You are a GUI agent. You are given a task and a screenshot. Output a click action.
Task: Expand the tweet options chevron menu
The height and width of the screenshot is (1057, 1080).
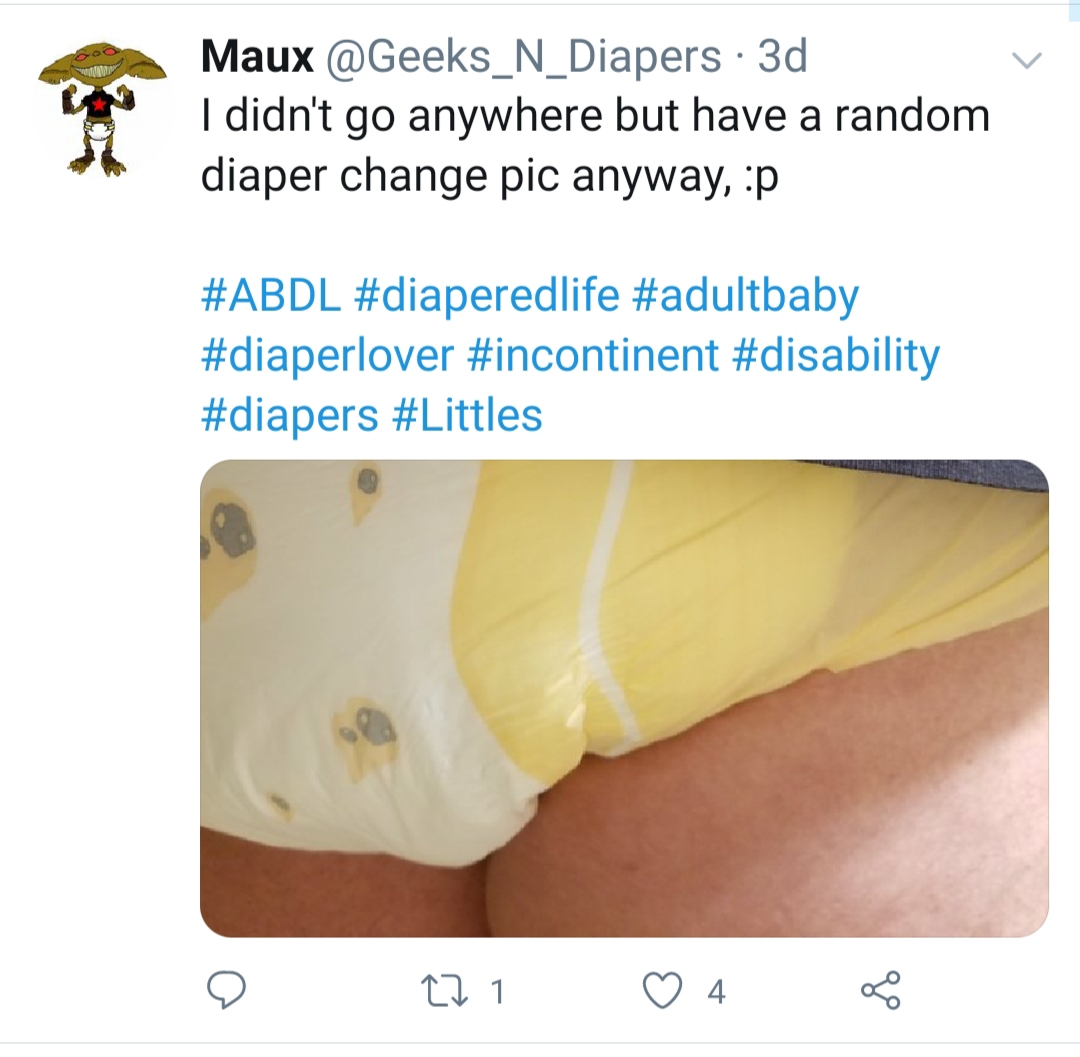[x=1026, y=61]
